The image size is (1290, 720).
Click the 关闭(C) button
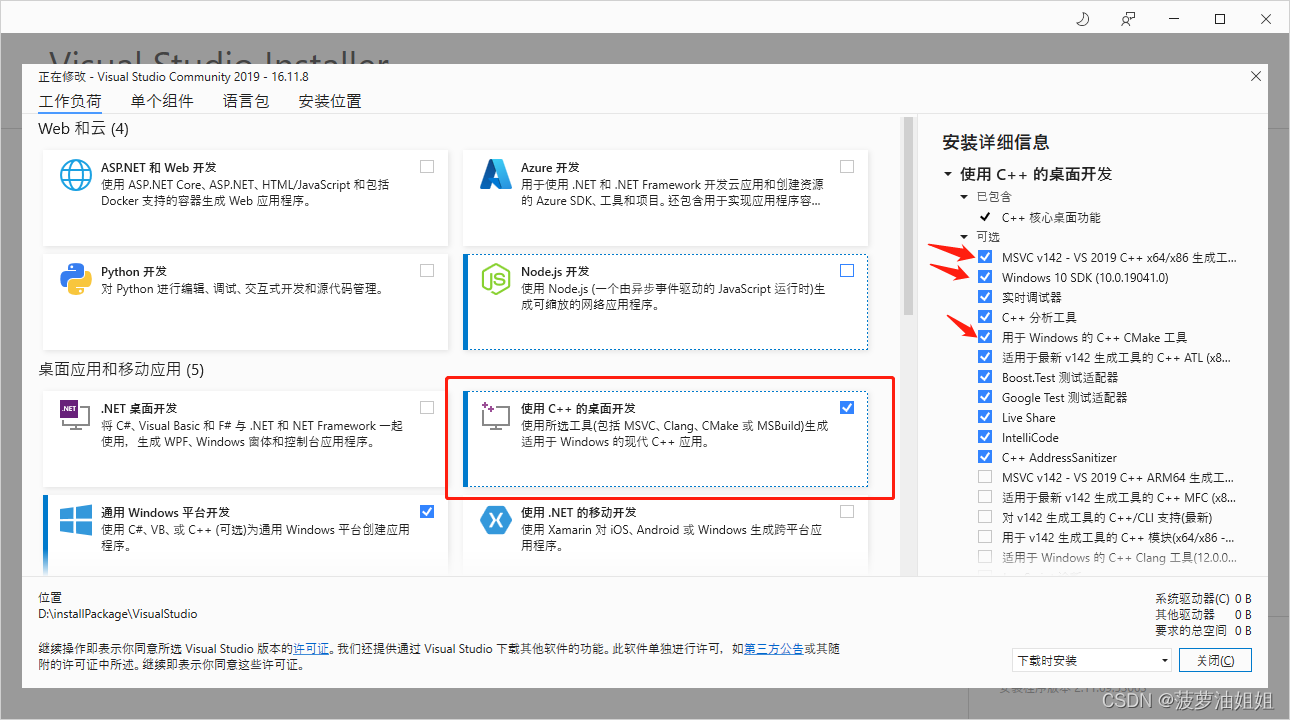tap(1215, 660)
